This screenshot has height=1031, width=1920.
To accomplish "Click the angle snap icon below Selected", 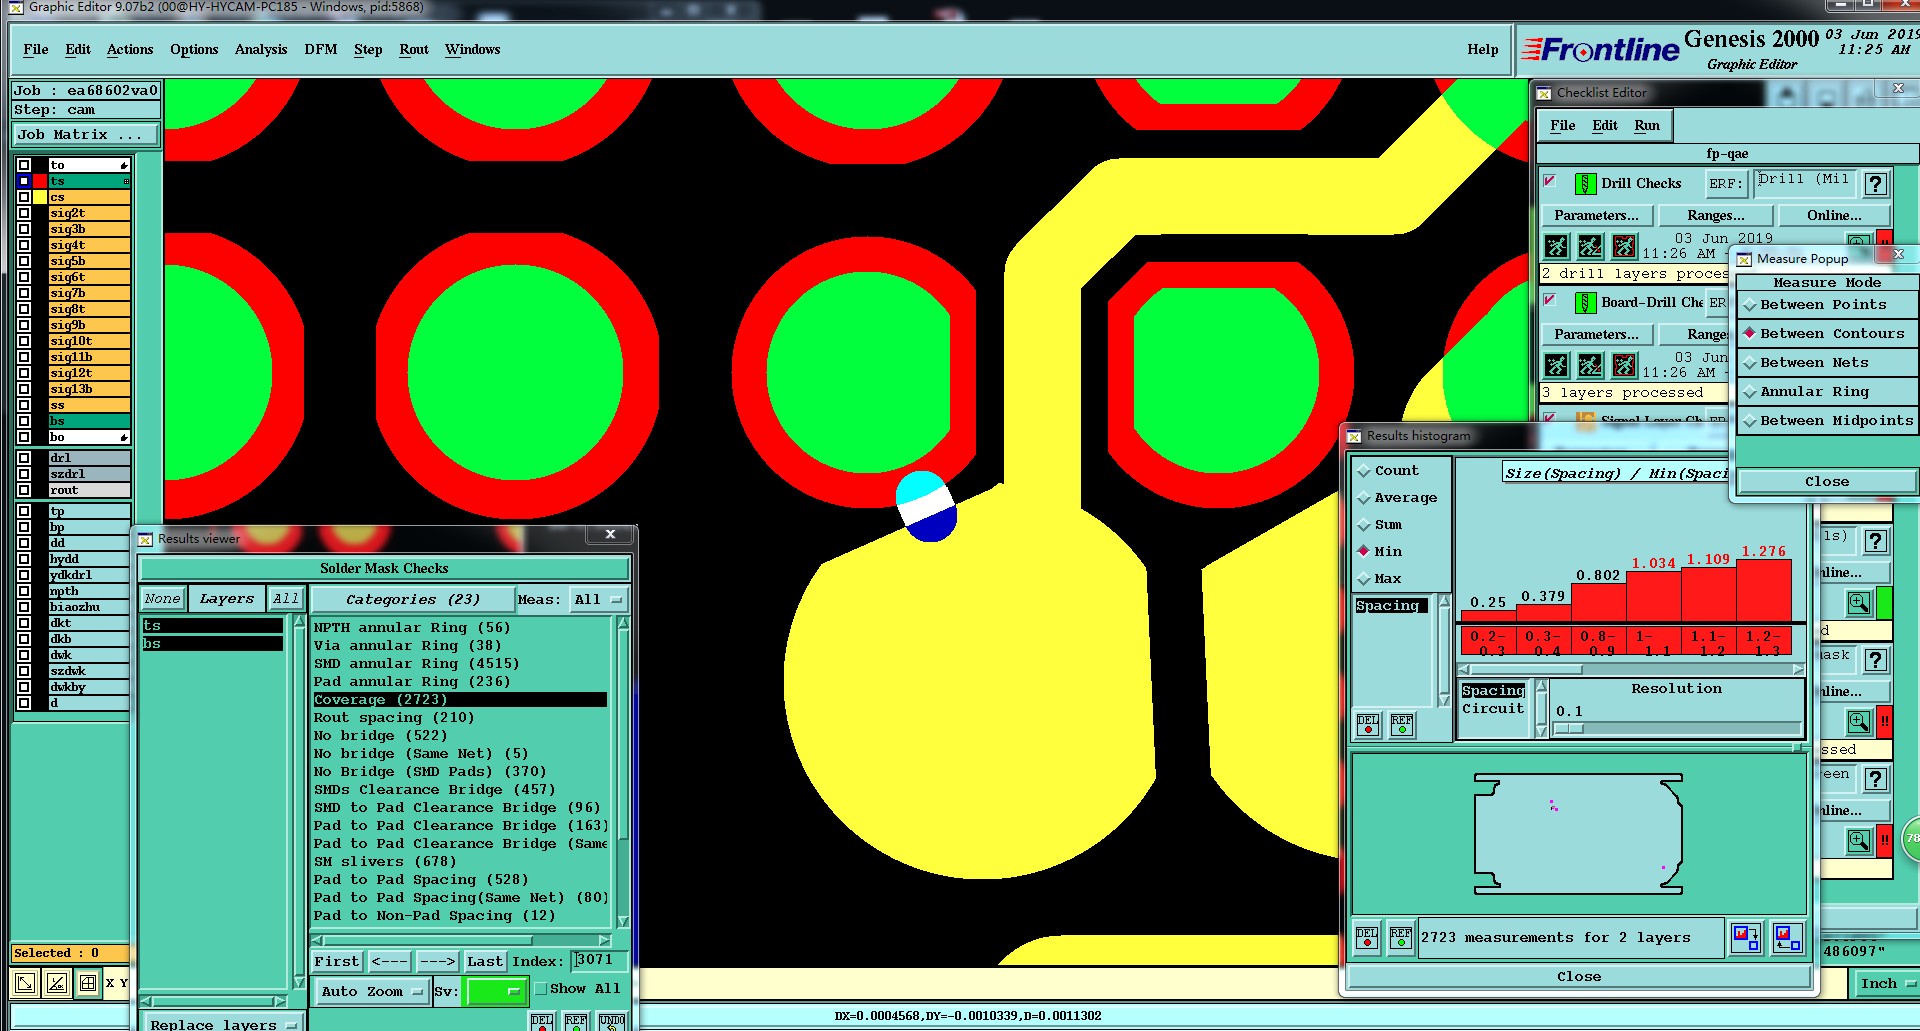I will pyautogui.click(x=57, y=983).
